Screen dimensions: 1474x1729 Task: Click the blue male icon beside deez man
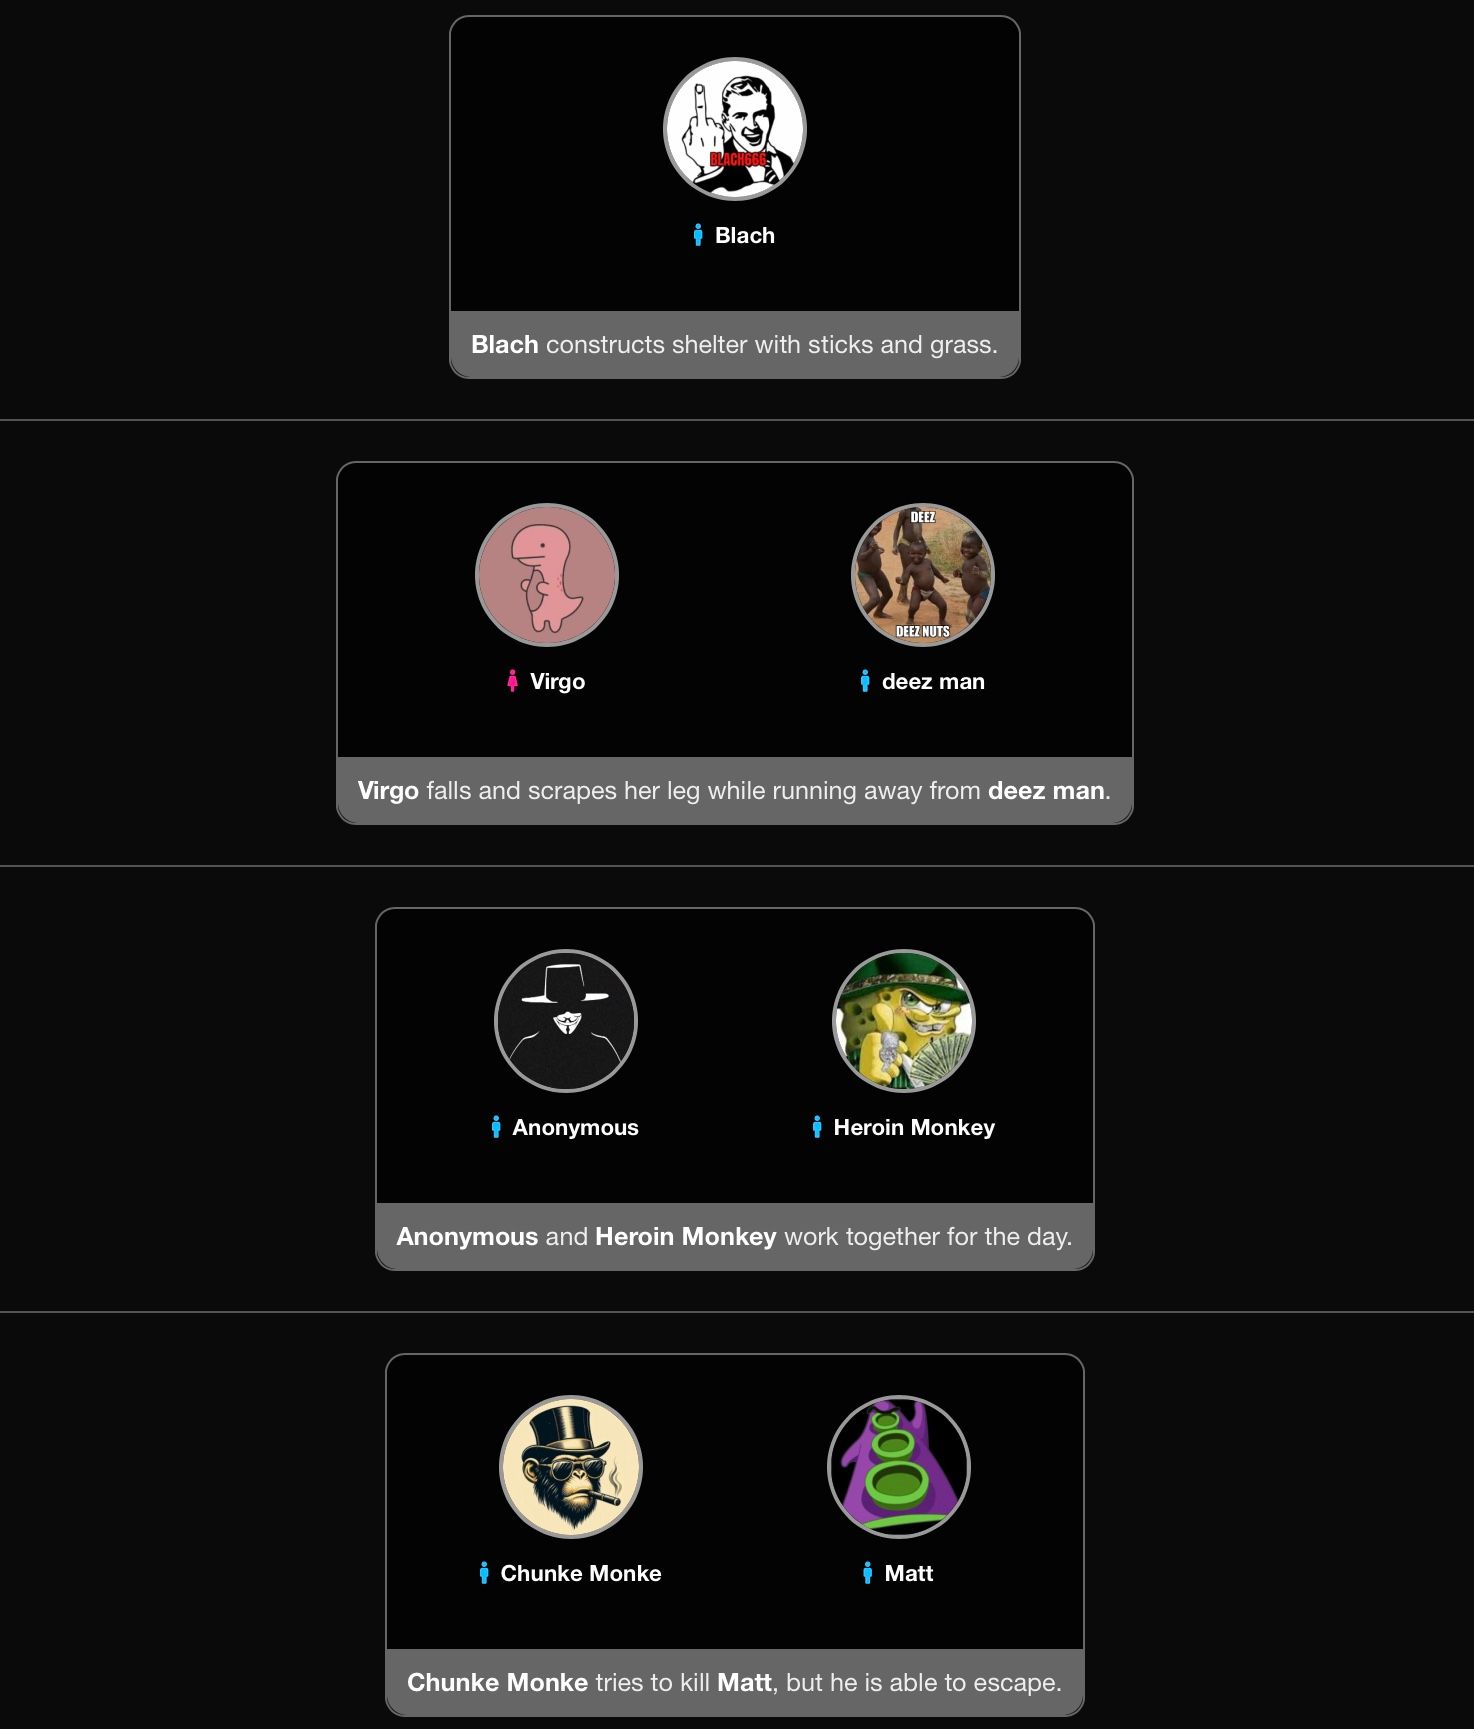tap(865, 681)
